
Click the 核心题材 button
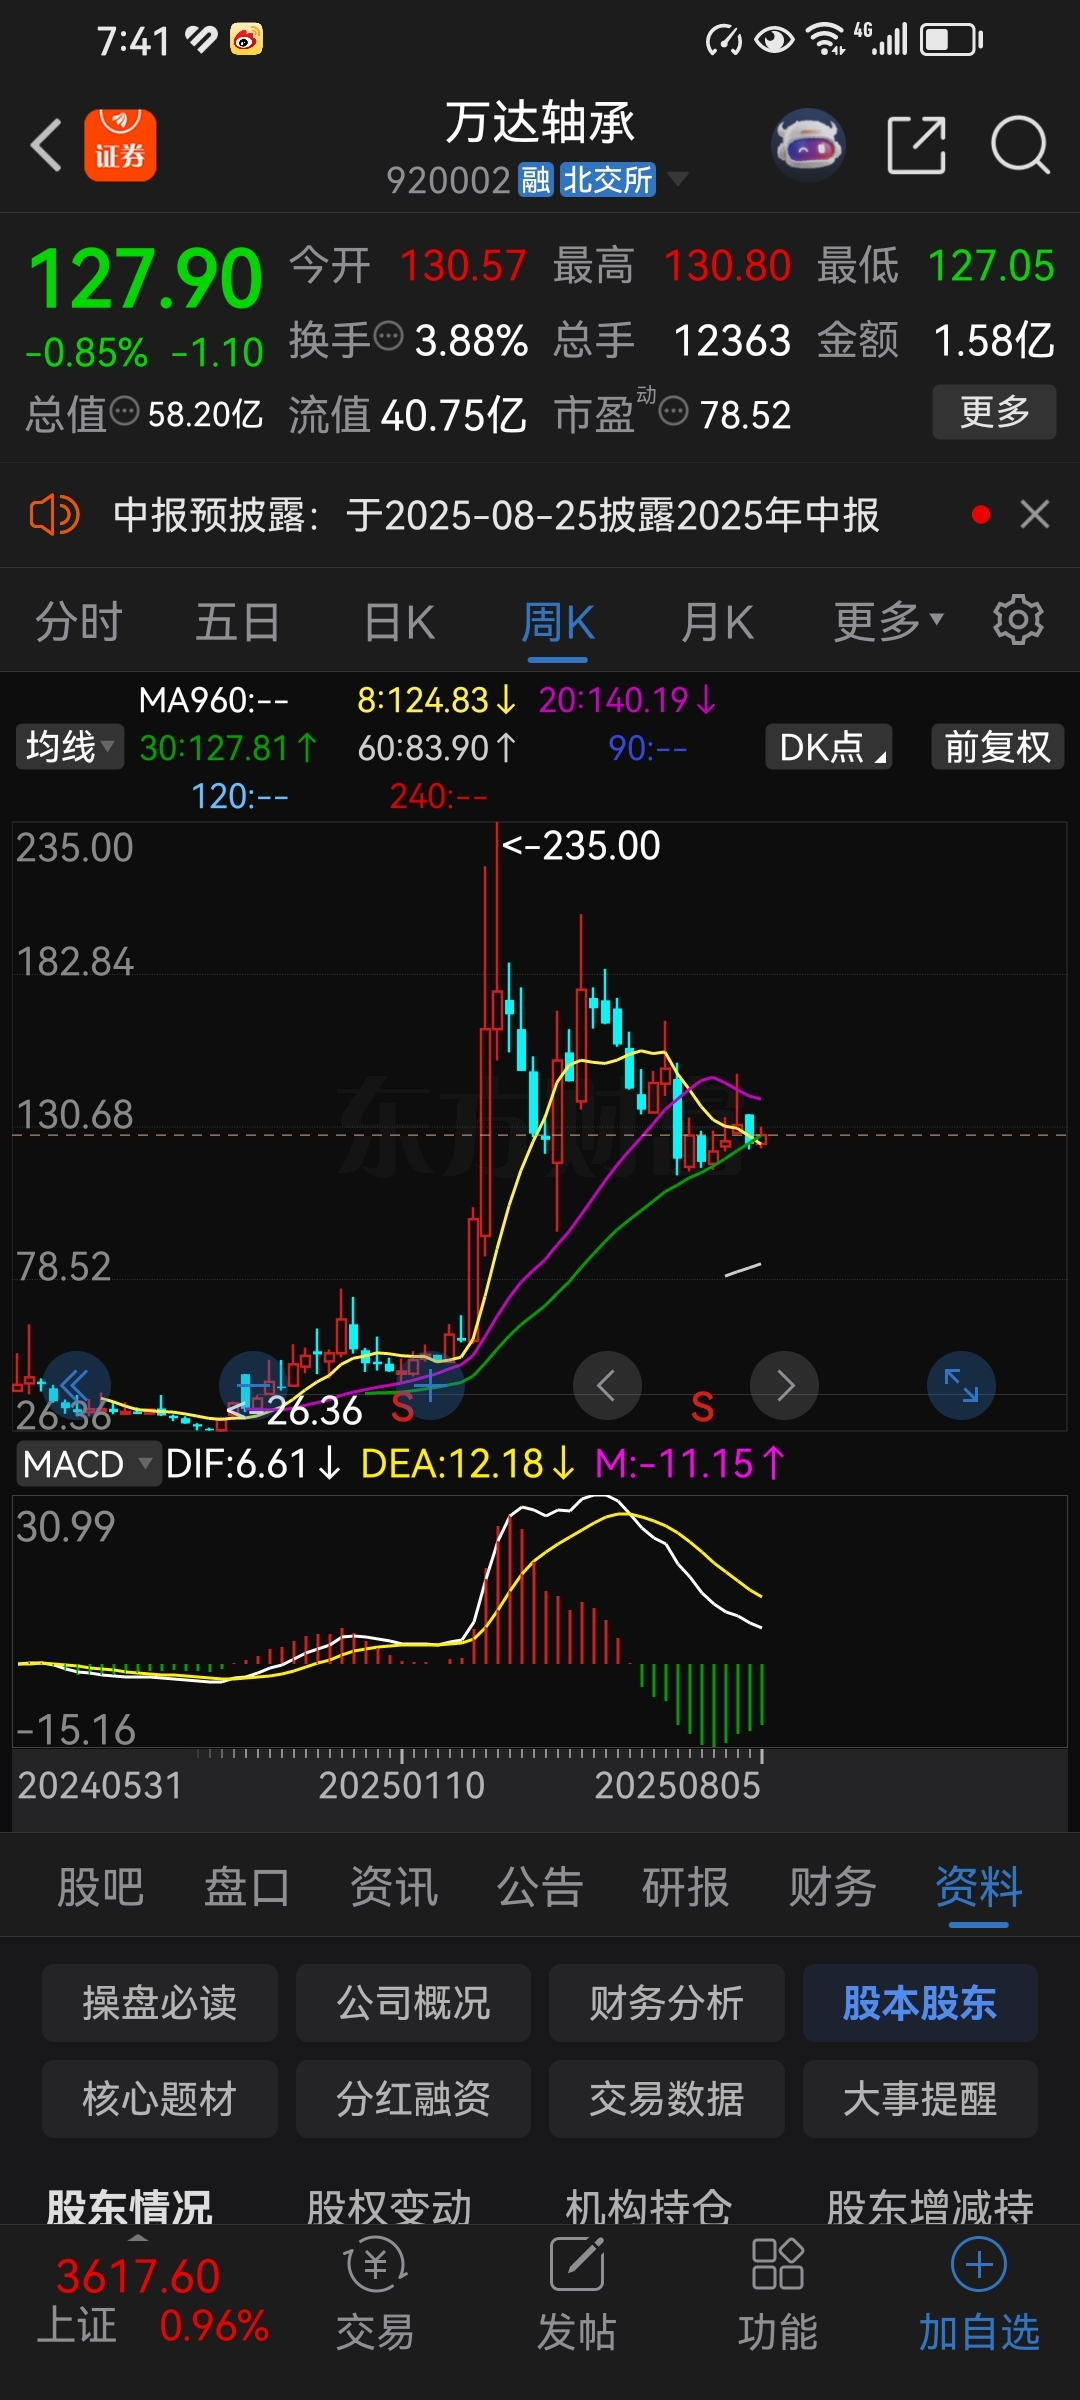160,2099
